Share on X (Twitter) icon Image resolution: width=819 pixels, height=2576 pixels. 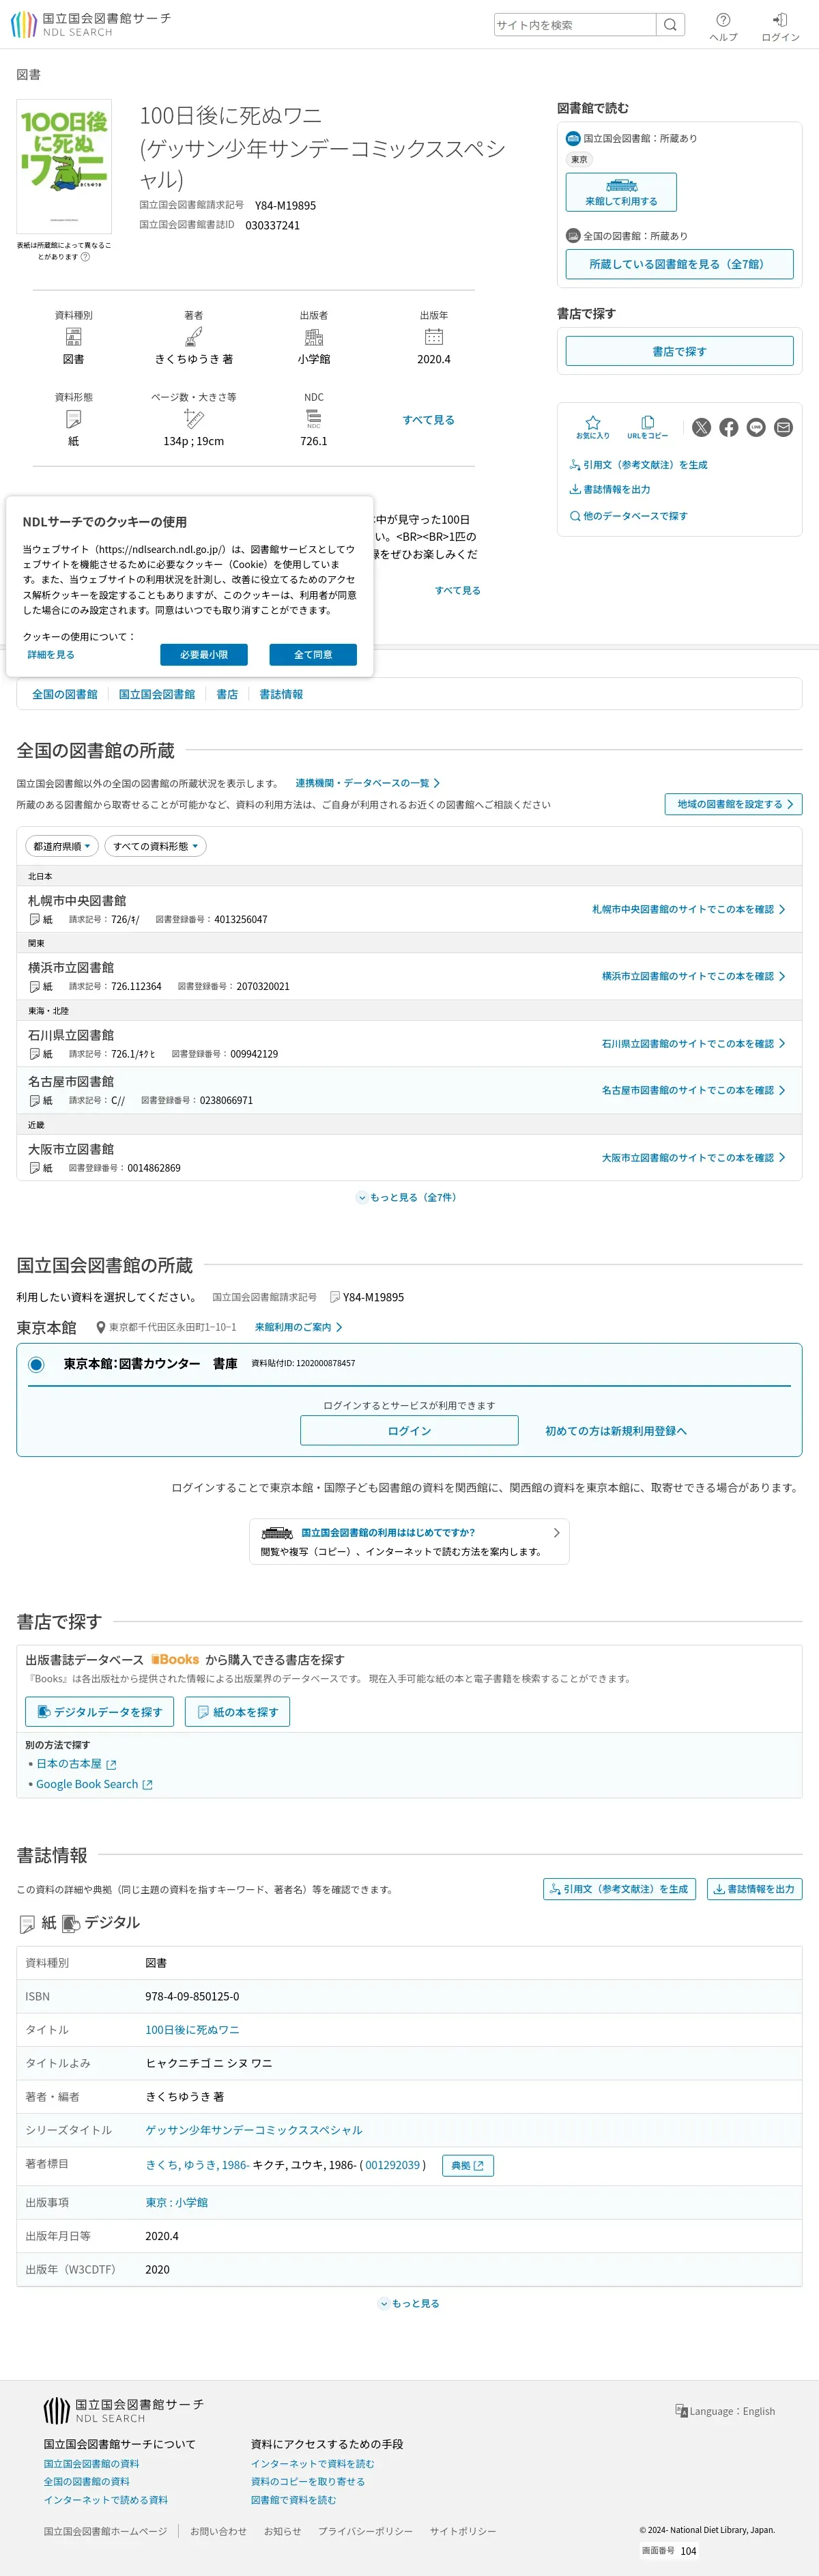click(701, 427)
